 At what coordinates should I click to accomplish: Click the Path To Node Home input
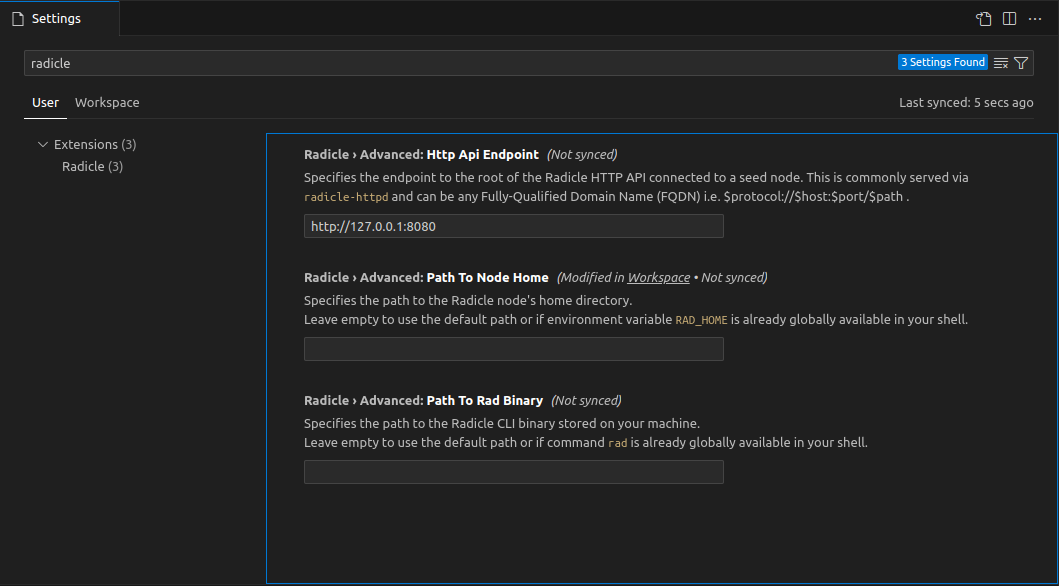[513, 349]
